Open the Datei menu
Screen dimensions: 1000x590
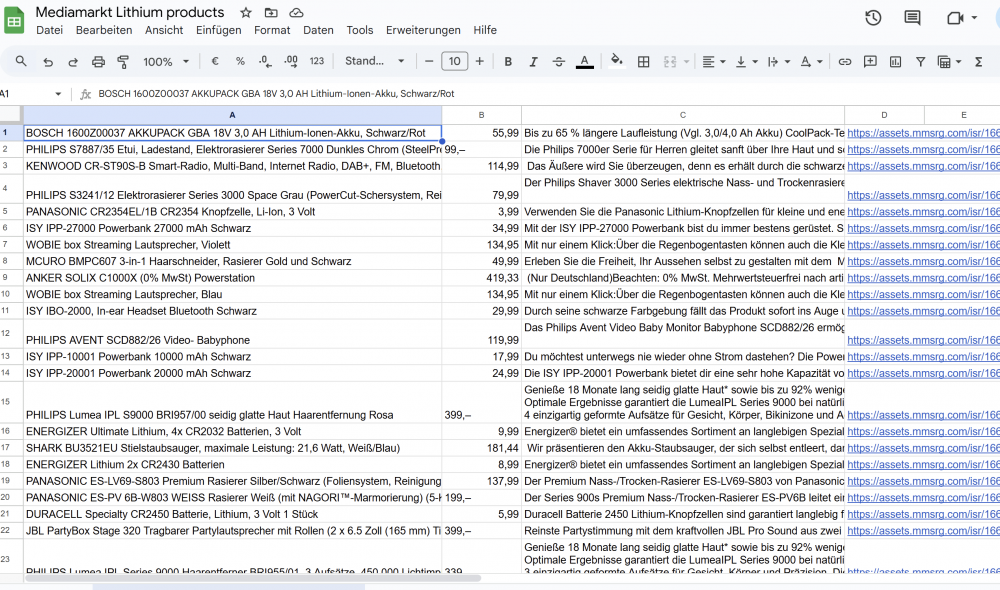click(49, 30)
